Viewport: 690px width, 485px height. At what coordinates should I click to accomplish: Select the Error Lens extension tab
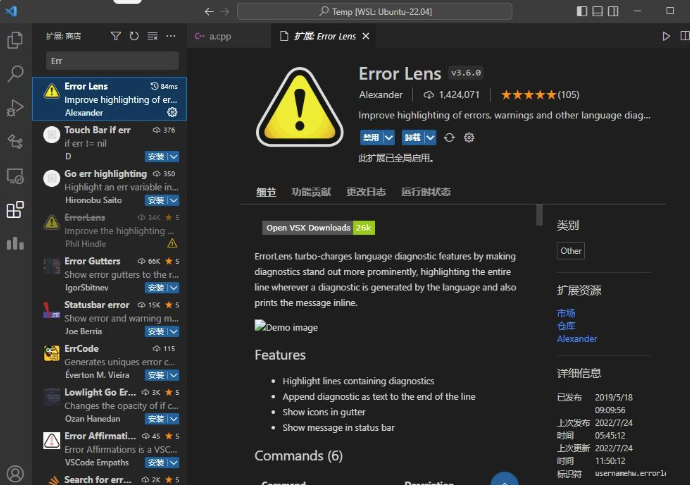[326, 36]
